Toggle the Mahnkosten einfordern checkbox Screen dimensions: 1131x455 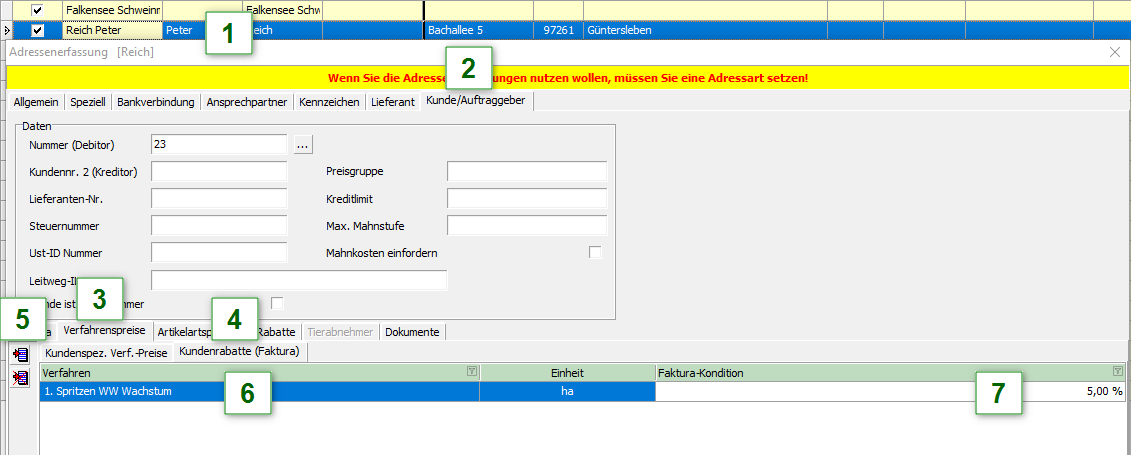click(x=595, y=253)
